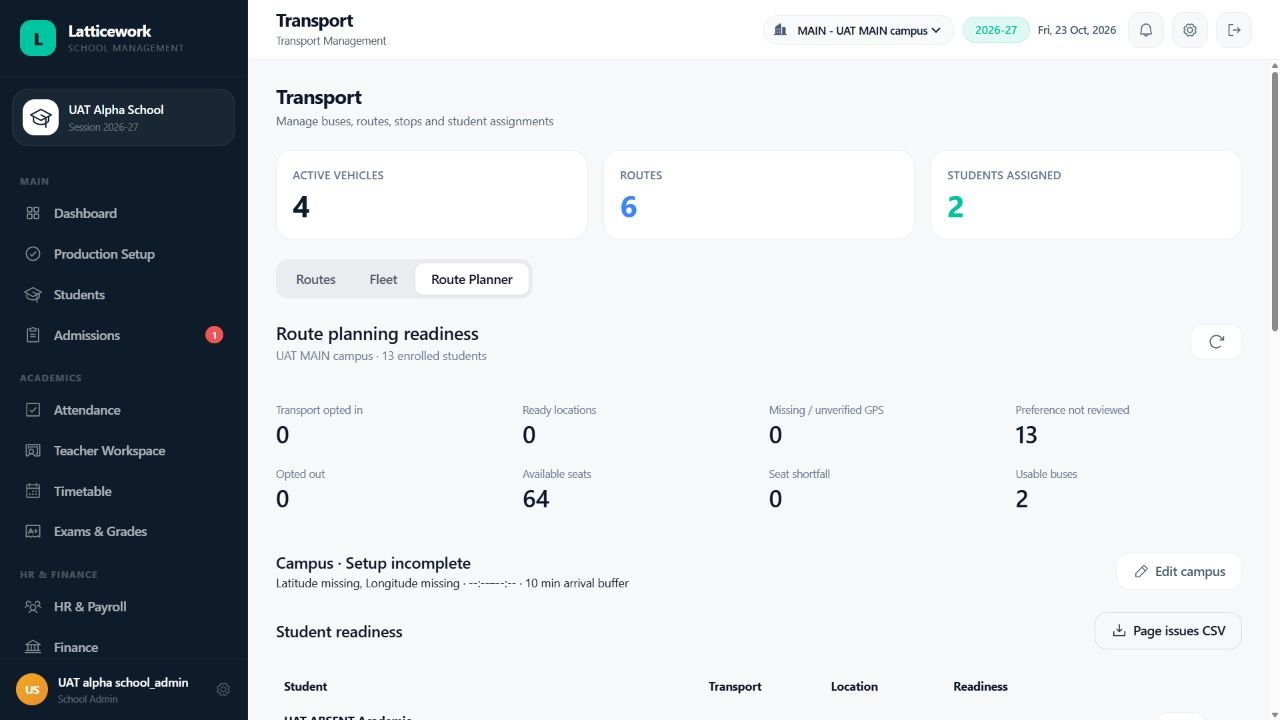Refresh route planning readiness data
The height and width of the screenshot is (720, 1280).
1216,342
